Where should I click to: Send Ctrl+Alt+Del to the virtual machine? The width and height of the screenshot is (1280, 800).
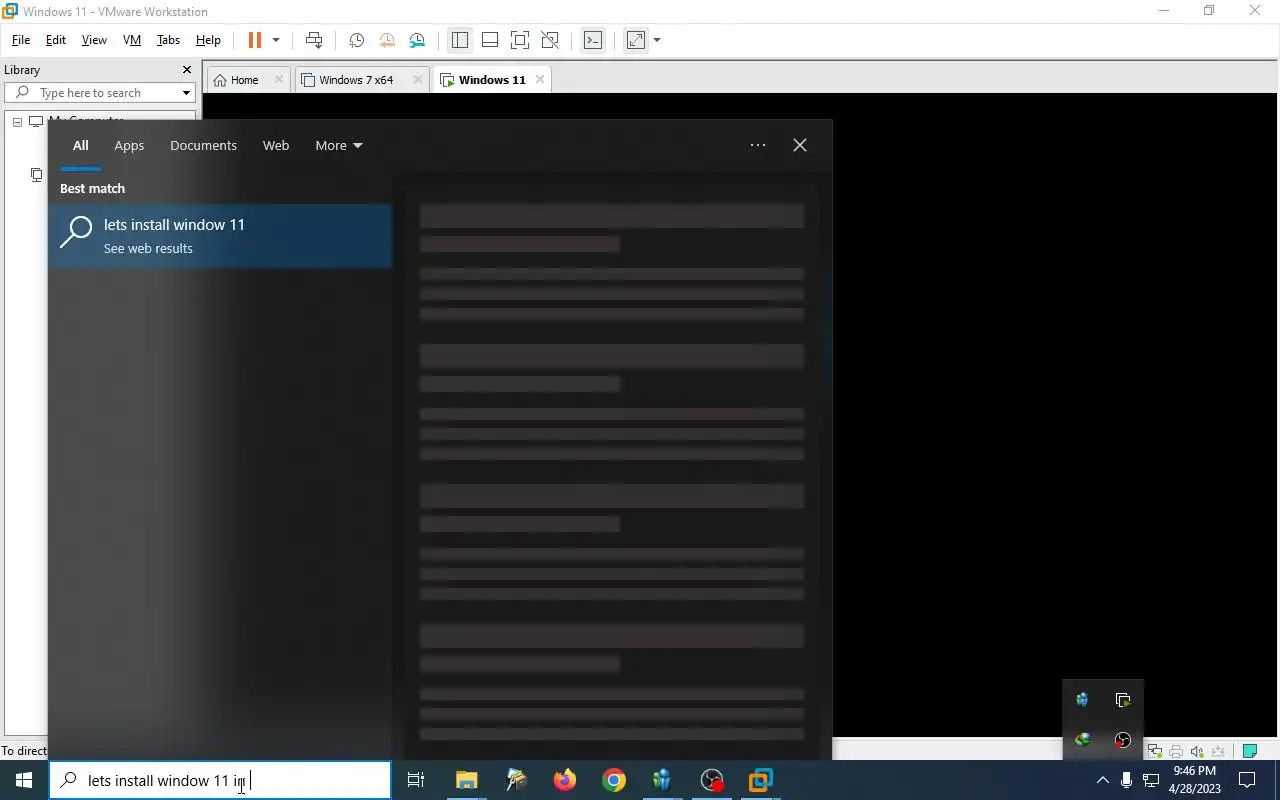(314, 40)
